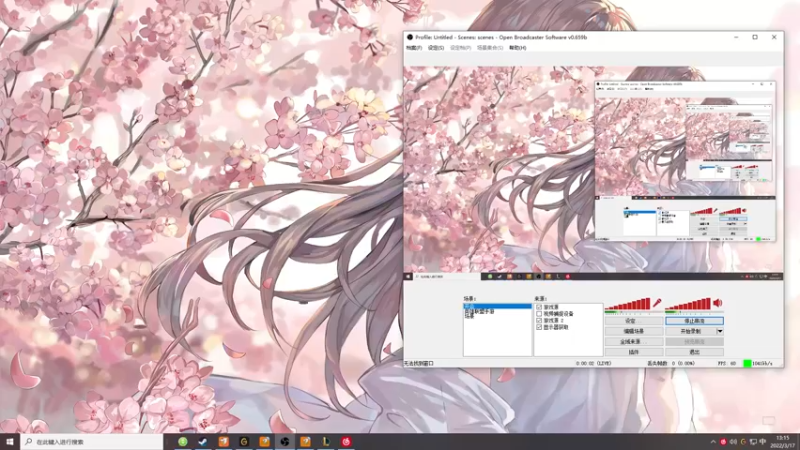
Task: Click the 编辑场景 button
Action: tap(634, 331)
